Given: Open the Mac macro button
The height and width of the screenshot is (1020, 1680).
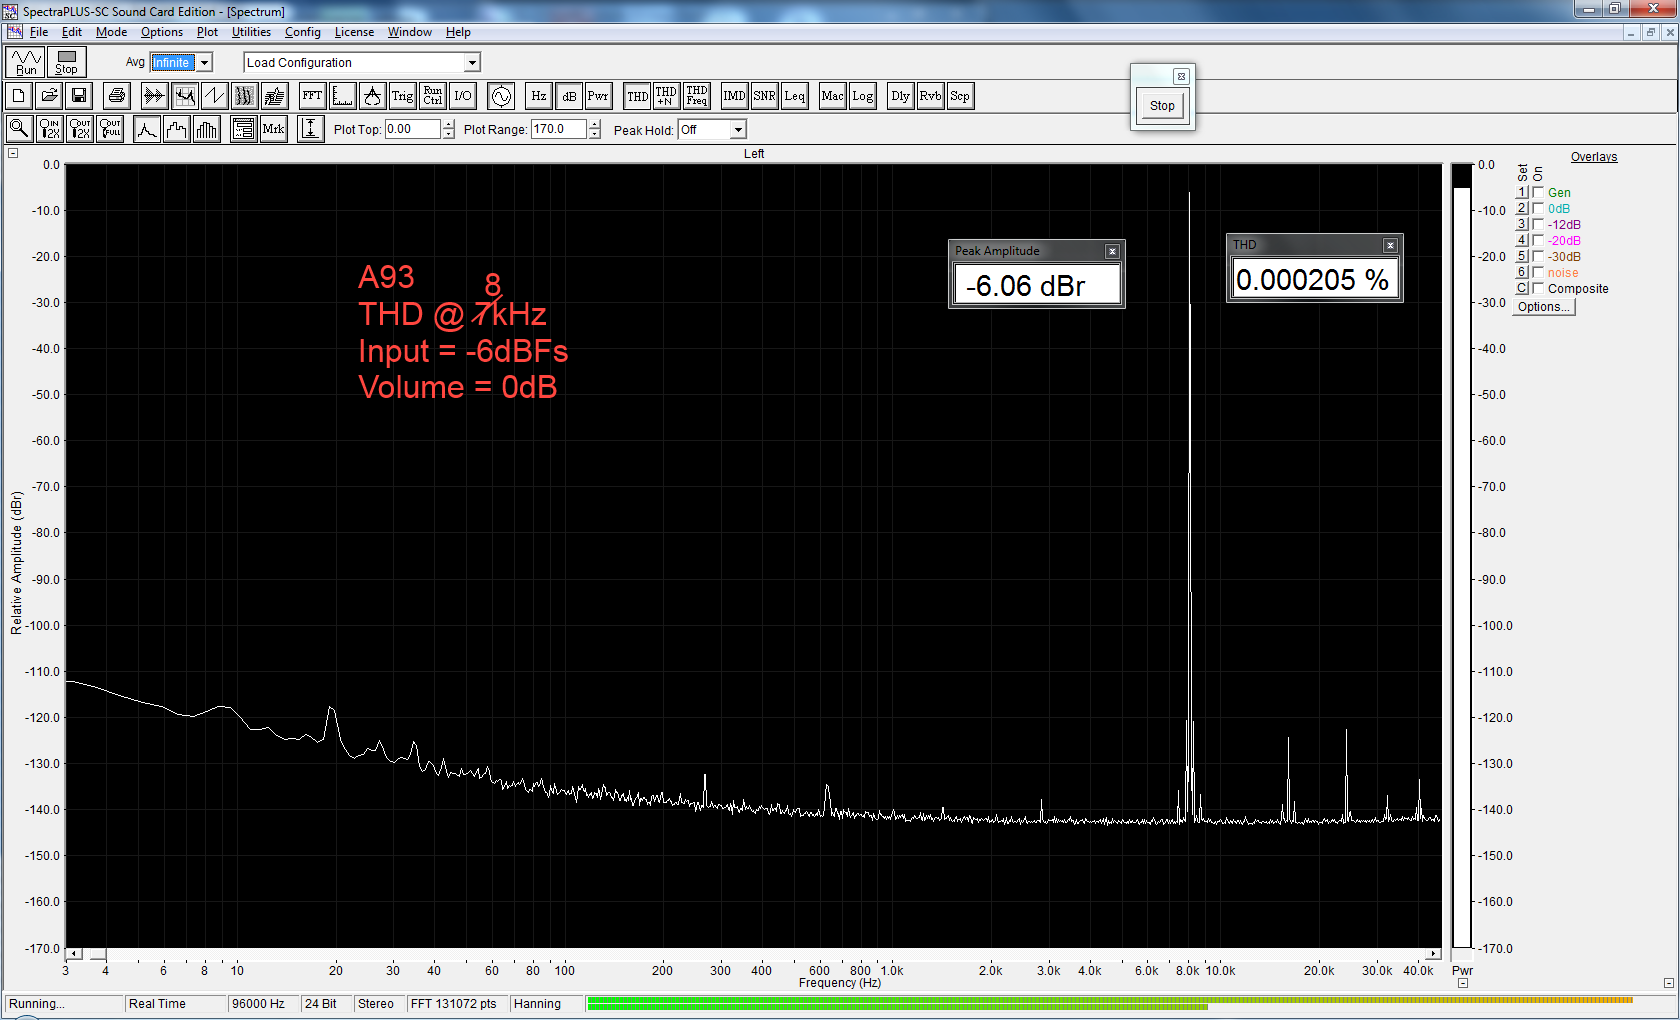Looking at the screenshot, I should 833,96.
